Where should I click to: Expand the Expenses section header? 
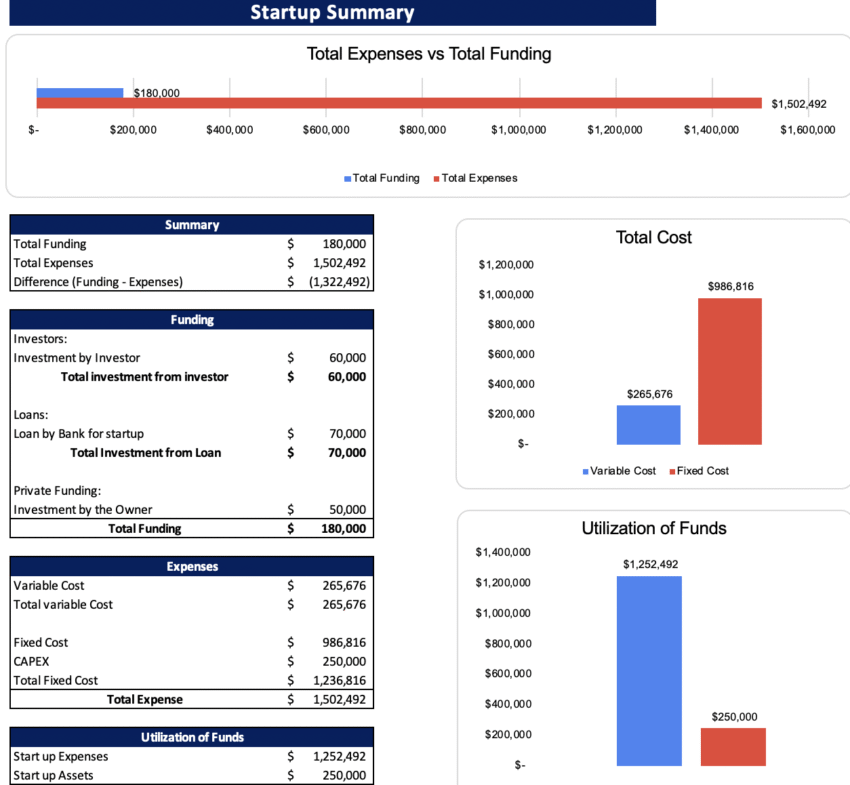pos(191,567)
